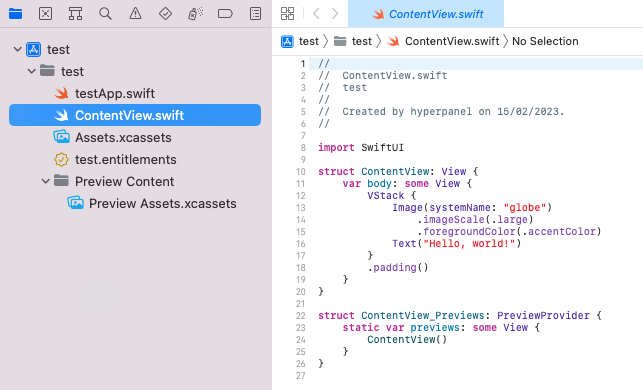Open the Project navigator folder icon
643x390 pixels.
(15, 14)
